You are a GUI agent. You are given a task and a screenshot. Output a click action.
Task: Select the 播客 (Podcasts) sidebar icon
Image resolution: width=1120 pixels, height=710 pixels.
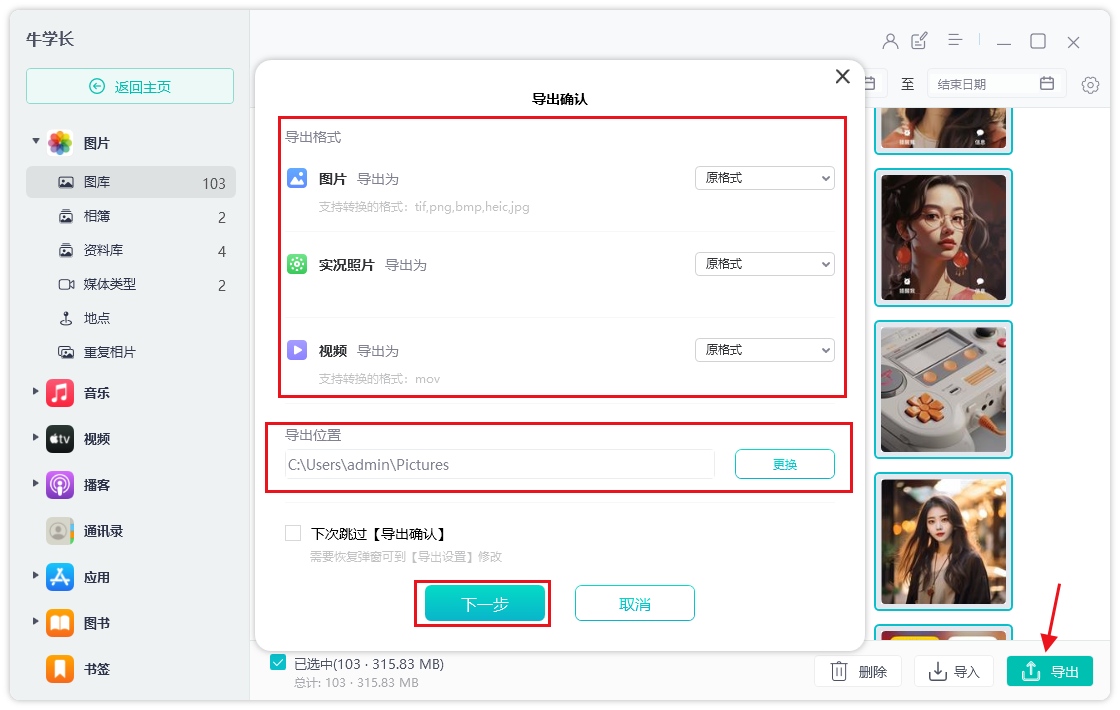60,484
